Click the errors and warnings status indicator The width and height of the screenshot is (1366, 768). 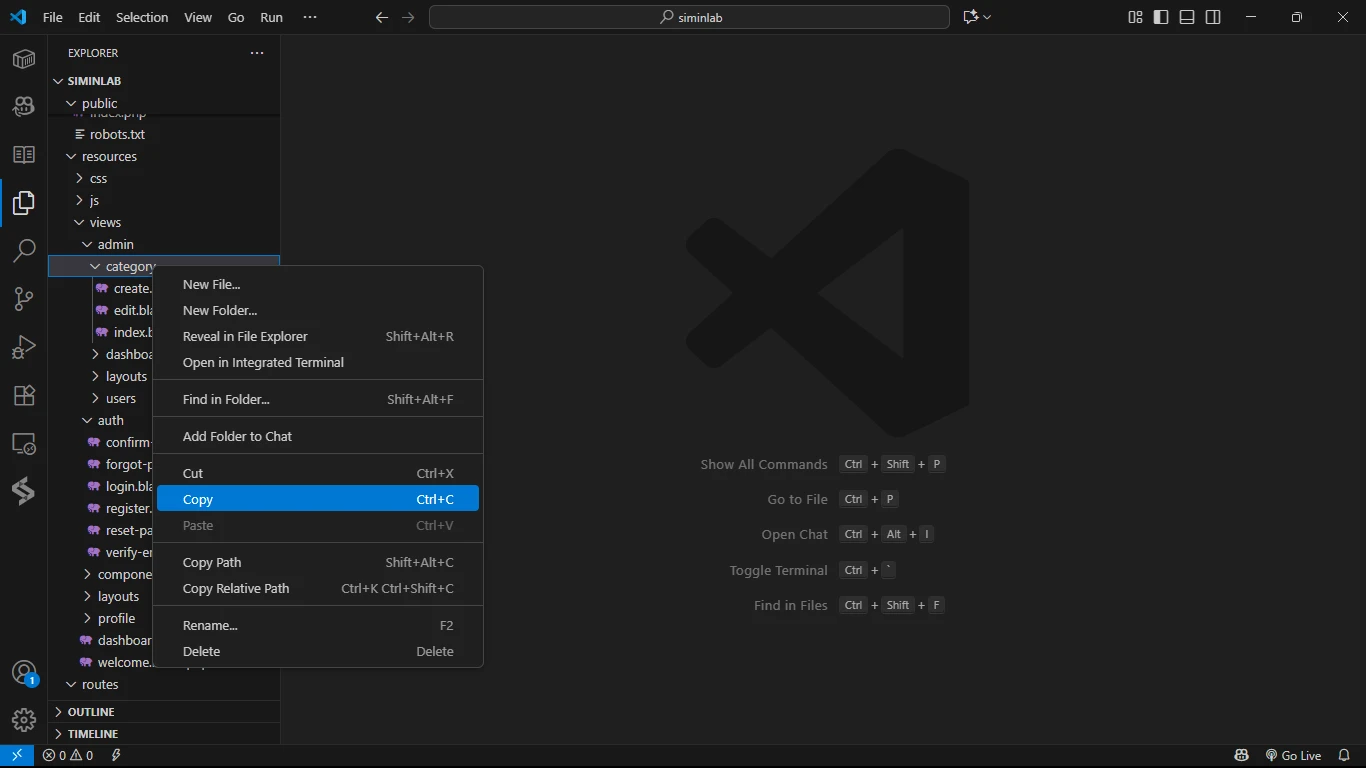[68, 756]
